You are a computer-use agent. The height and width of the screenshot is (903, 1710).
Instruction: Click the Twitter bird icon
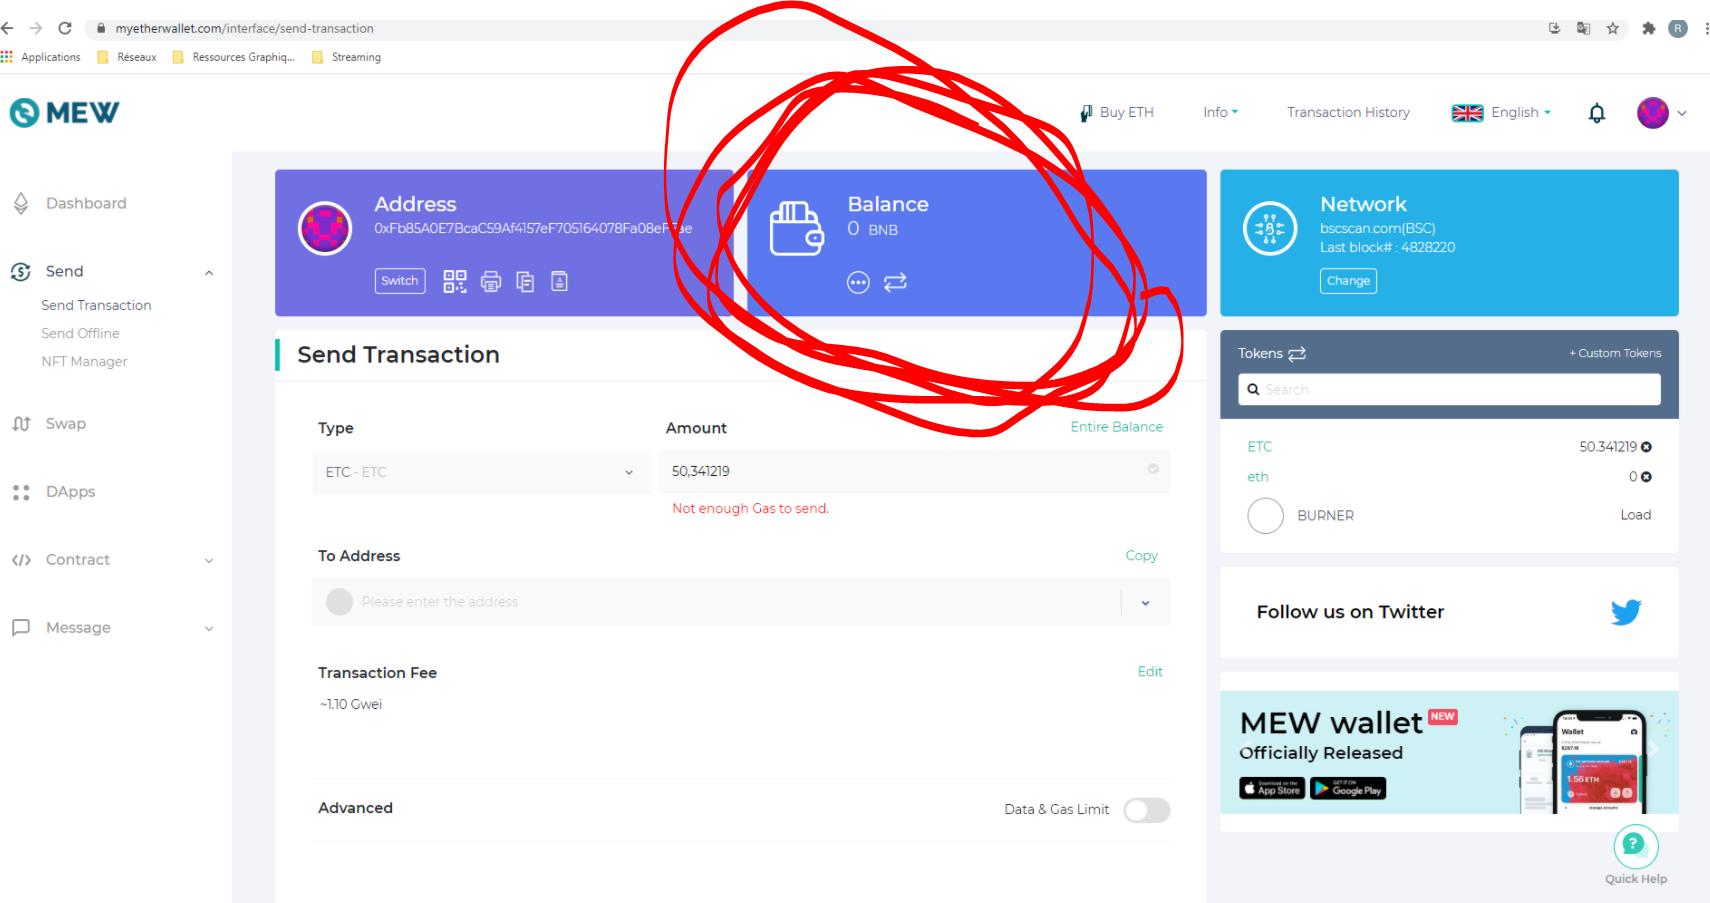coord(1626,612)
